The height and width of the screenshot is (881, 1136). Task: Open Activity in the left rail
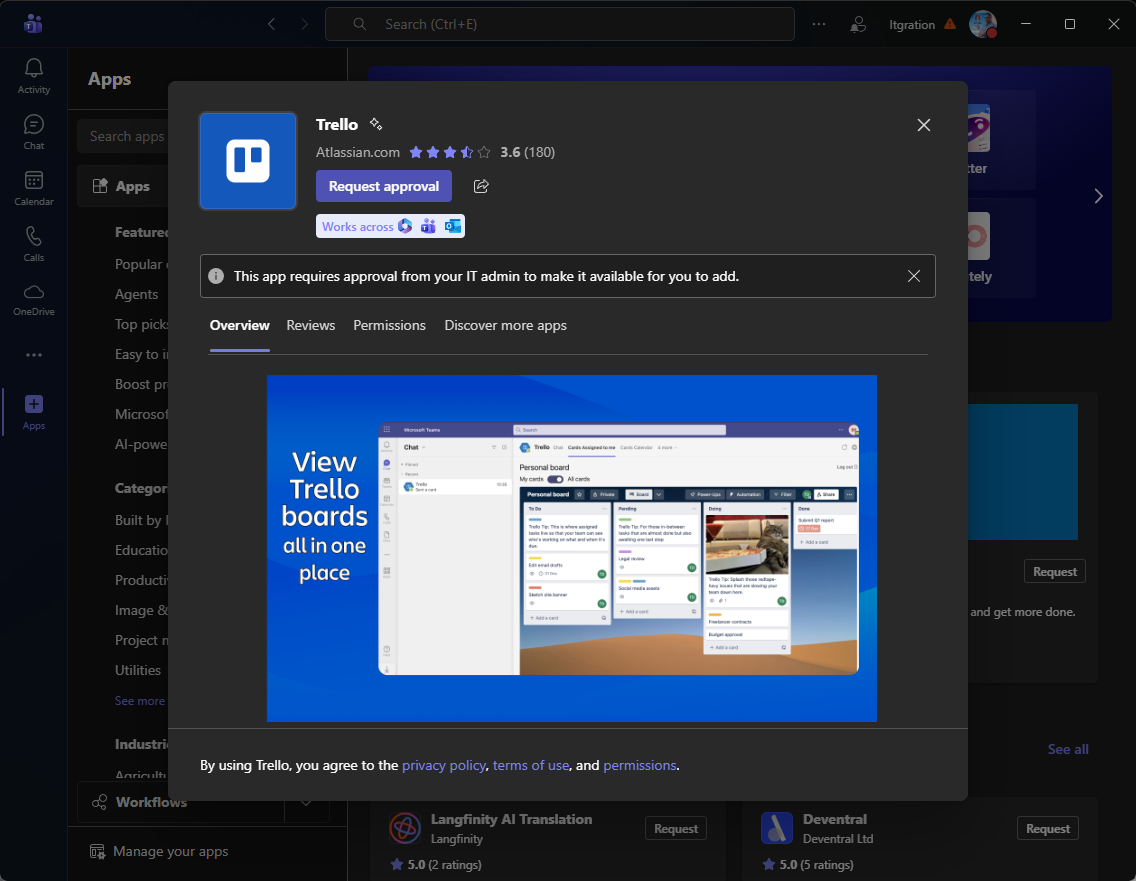[x=34, y=76]
